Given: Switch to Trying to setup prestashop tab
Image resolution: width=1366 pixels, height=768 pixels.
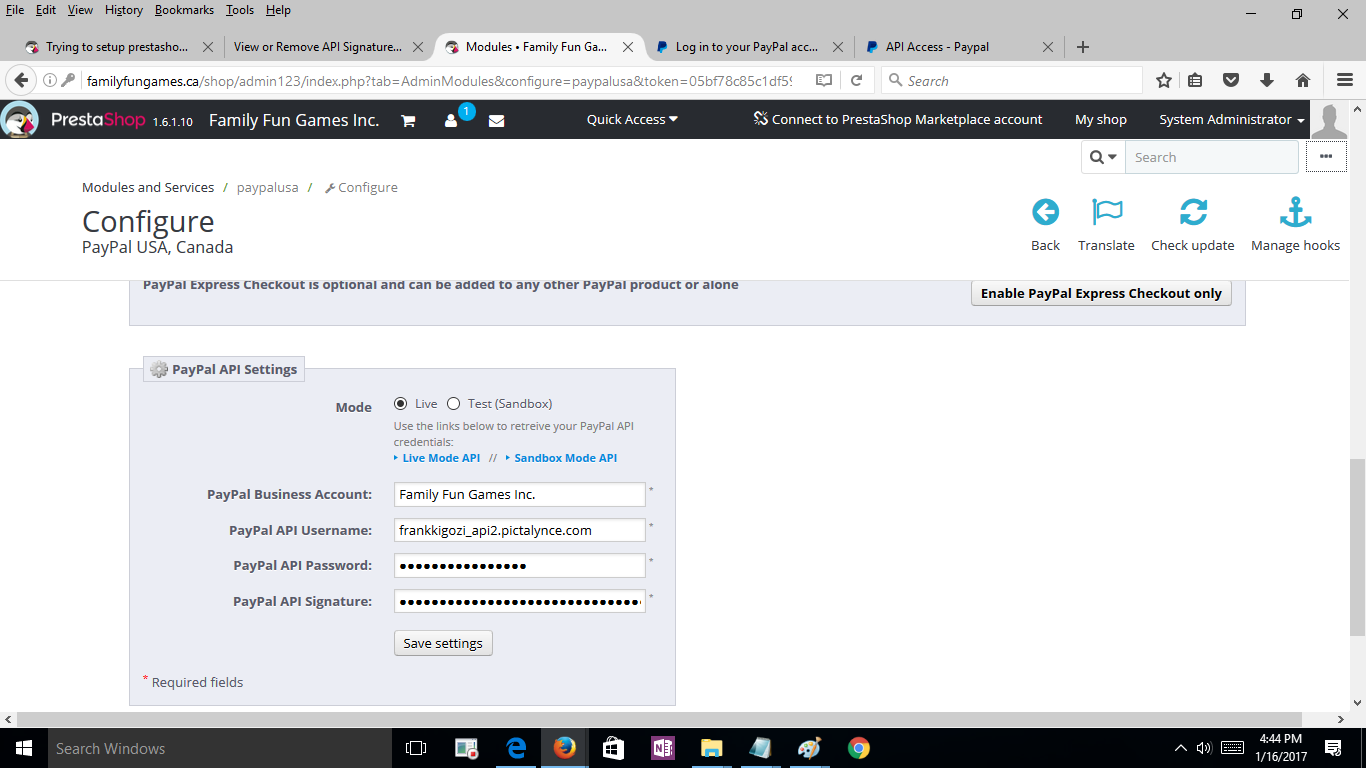Looking at the screenshot, I should pos(117,47).
